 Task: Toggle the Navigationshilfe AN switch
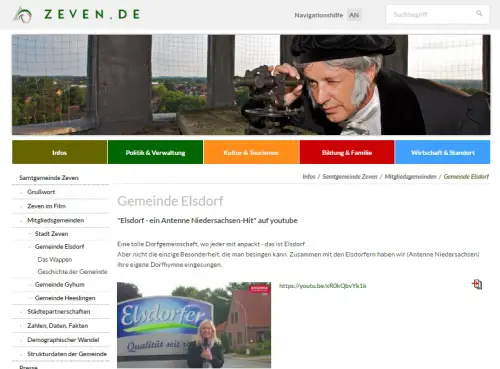tap(354, 15)
